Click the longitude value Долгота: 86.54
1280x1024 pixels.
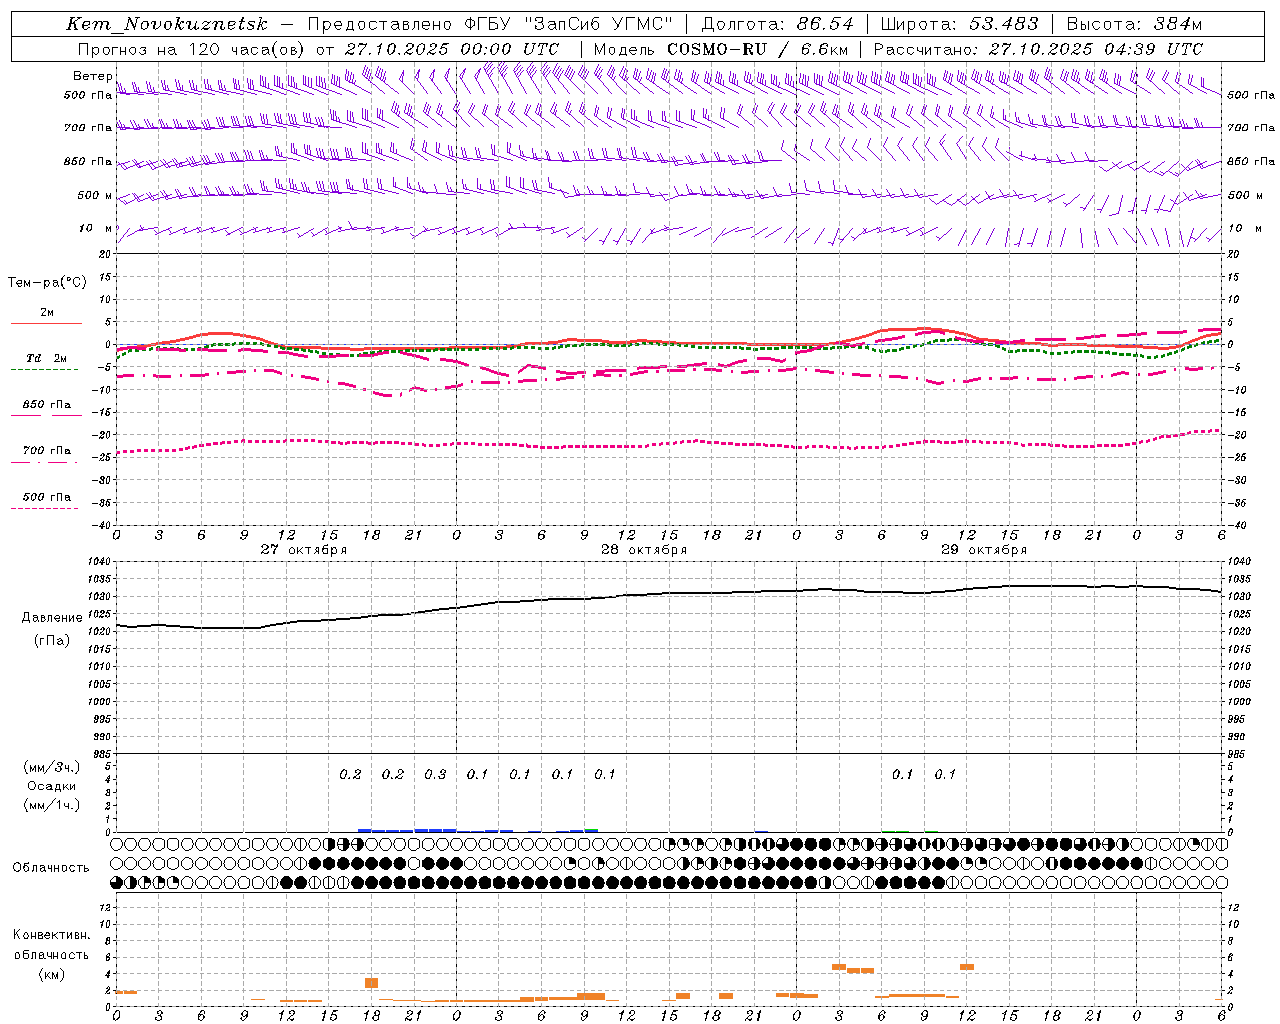click(x=777, y=24)
